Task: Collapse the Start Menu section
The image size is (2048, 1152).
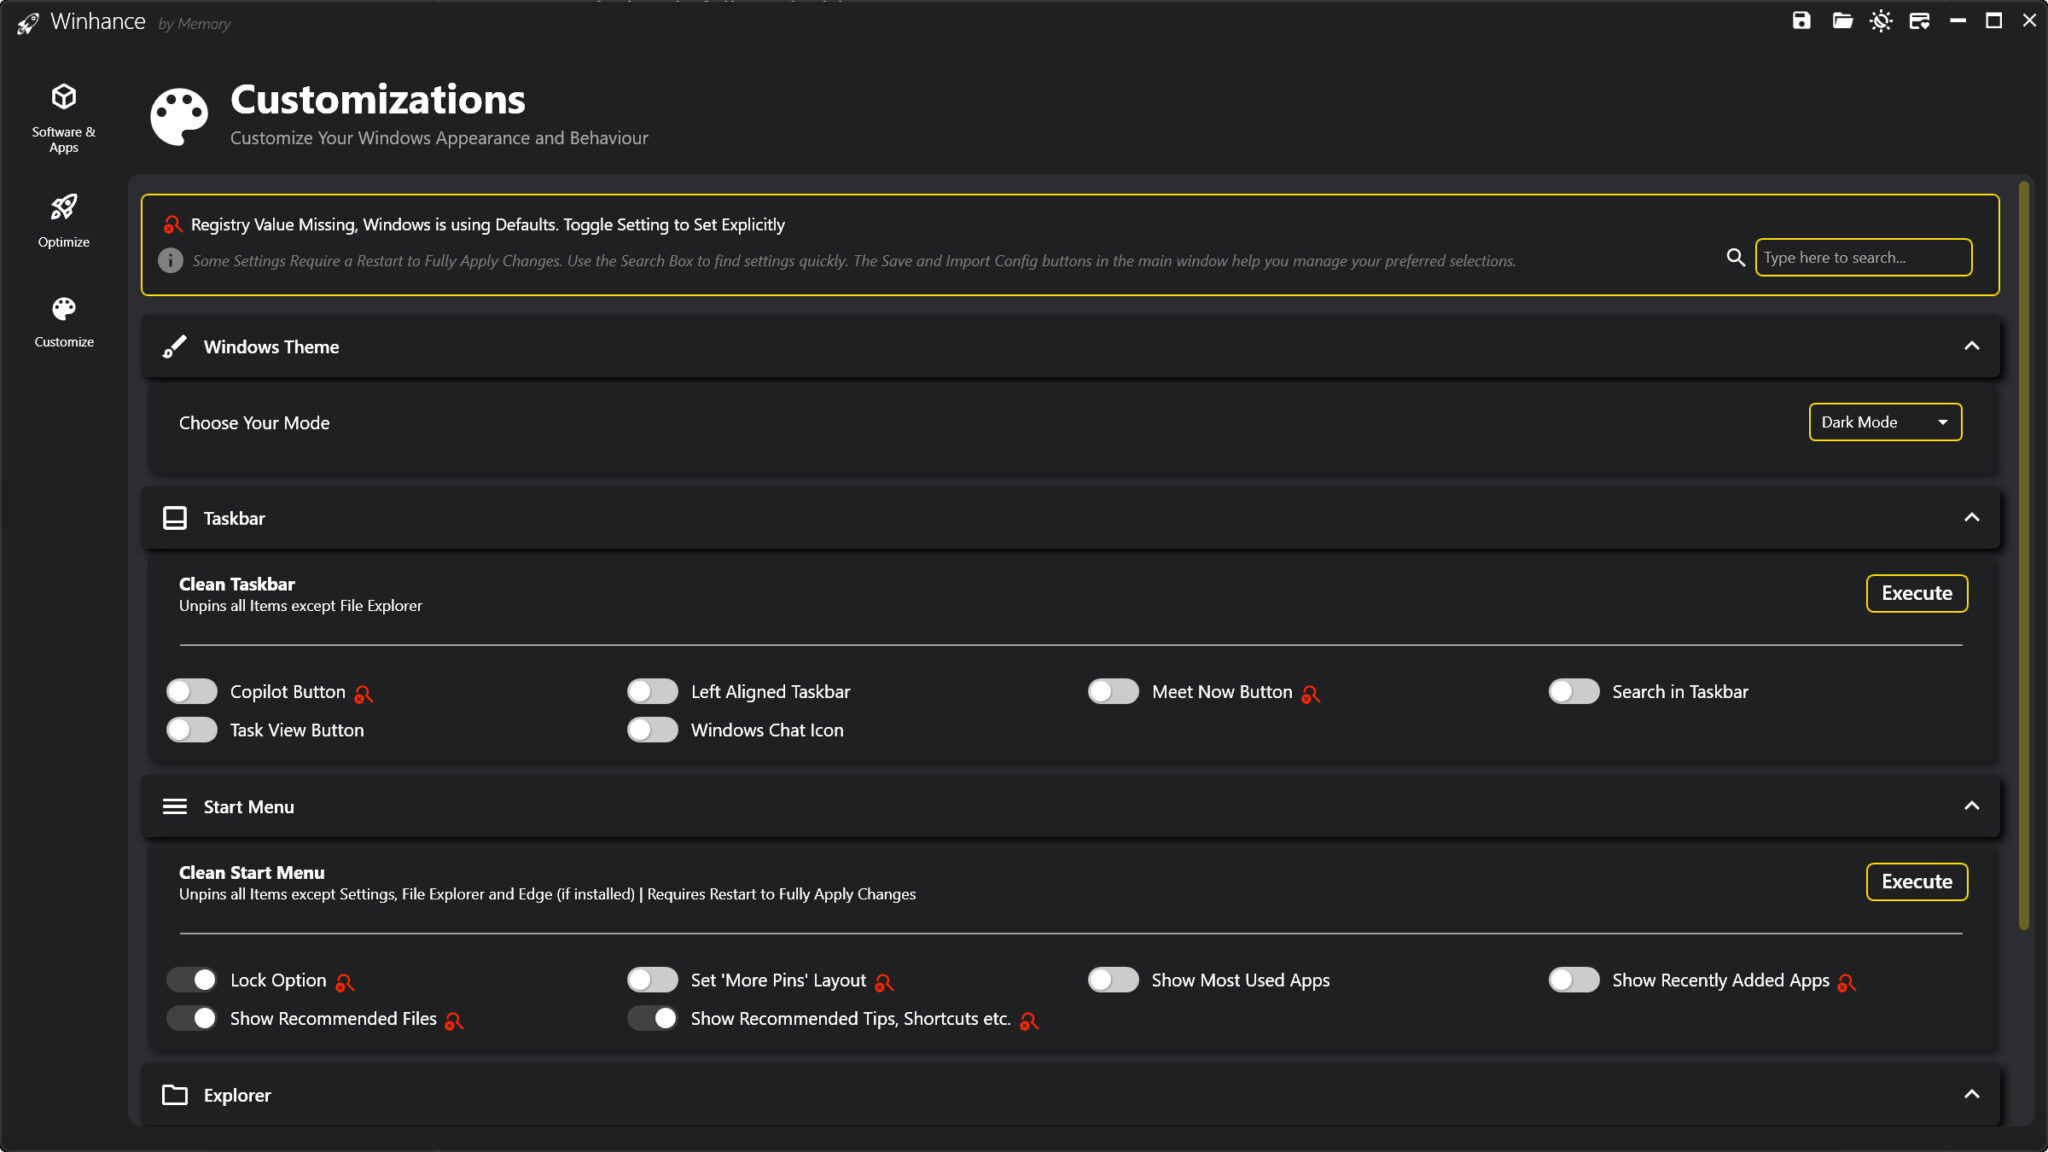Action: 1971,806
